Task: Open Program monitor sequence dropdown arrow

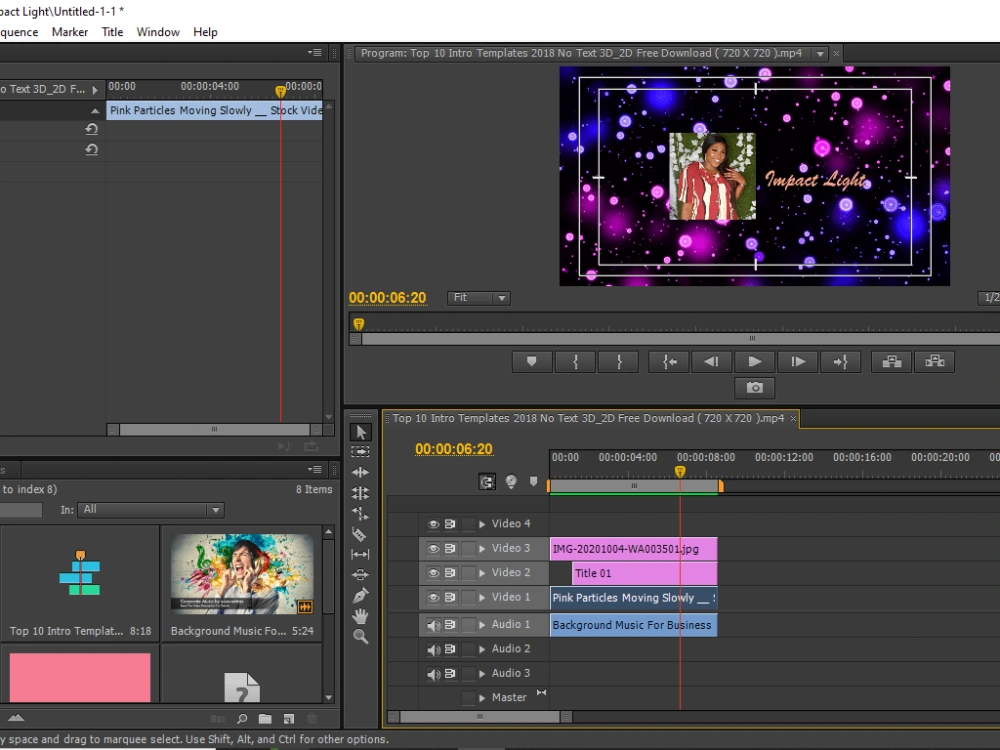Action: [820, 54]
